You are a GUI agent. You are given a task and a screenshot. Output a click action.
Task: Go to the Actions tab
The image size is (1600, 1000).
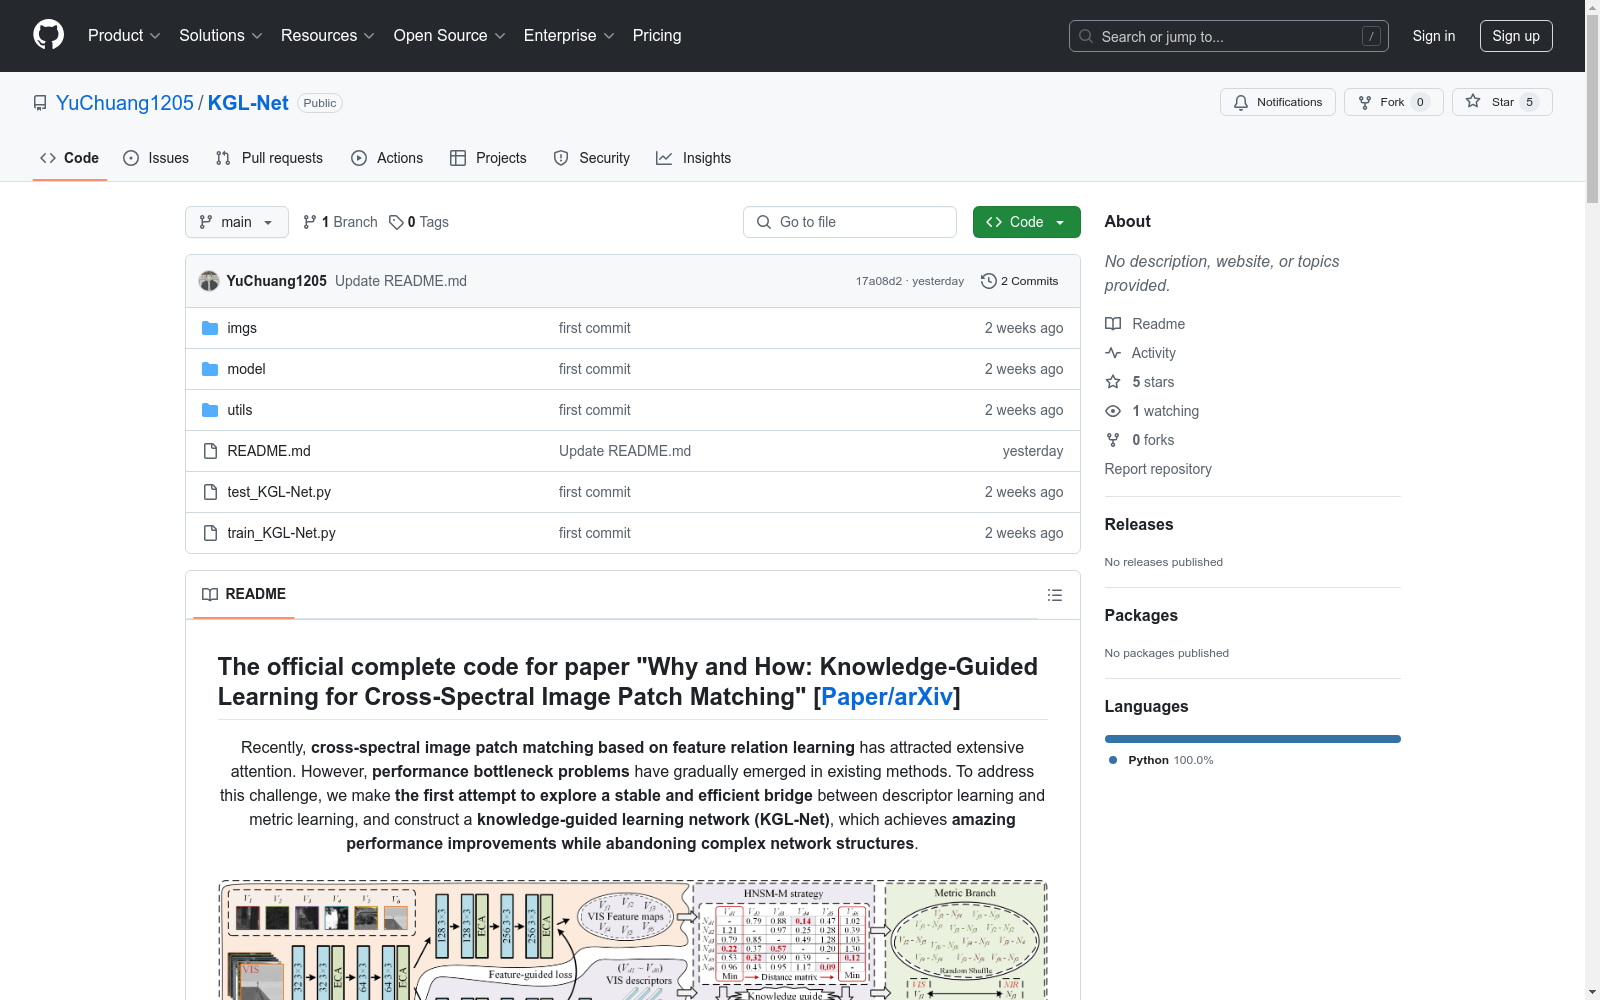pyautogui.click(x=387, y=158)
